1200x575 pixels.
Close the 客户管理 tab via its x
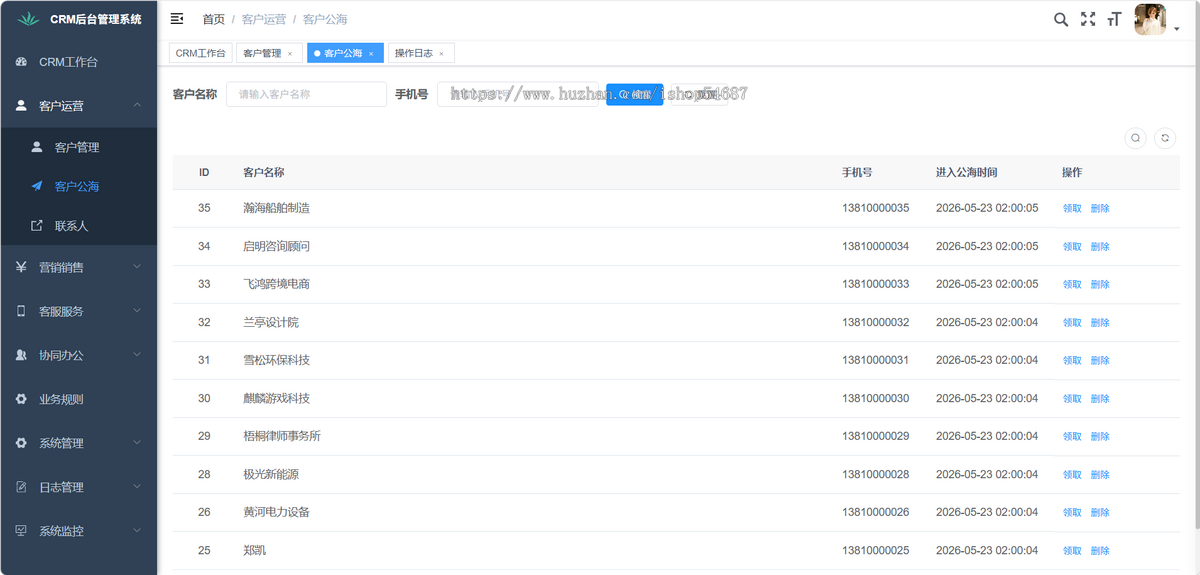290,54
